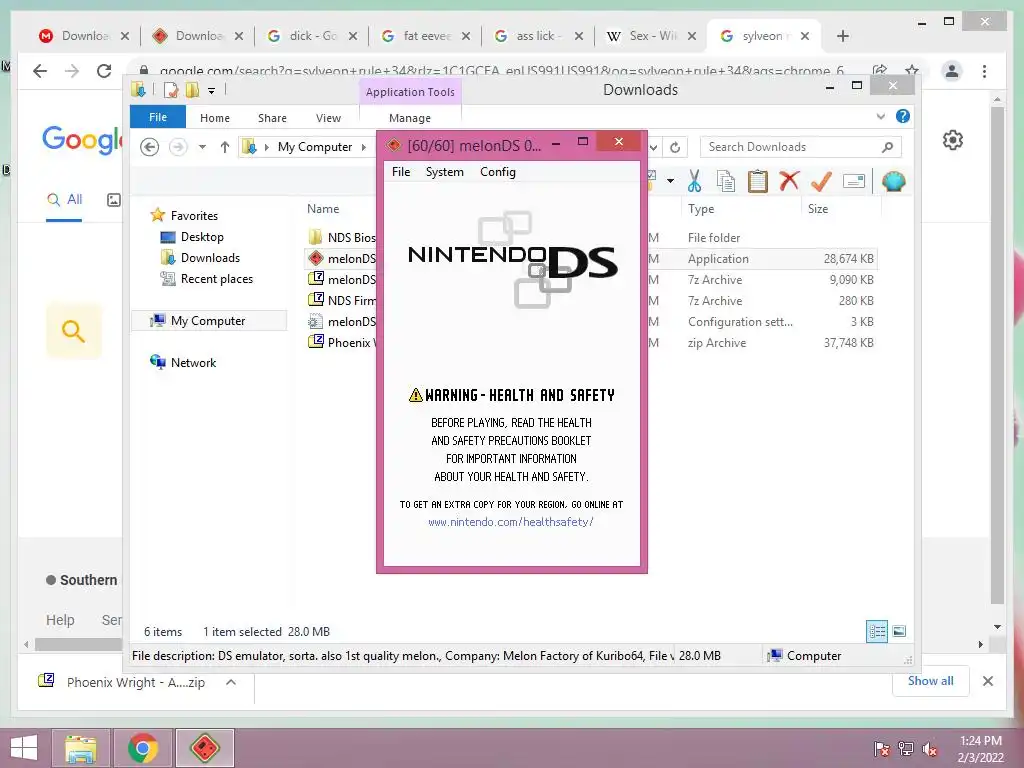Expand the Explorer ribbon chevron
This screenshot has width=1024, height=768.
pos(880,116)
